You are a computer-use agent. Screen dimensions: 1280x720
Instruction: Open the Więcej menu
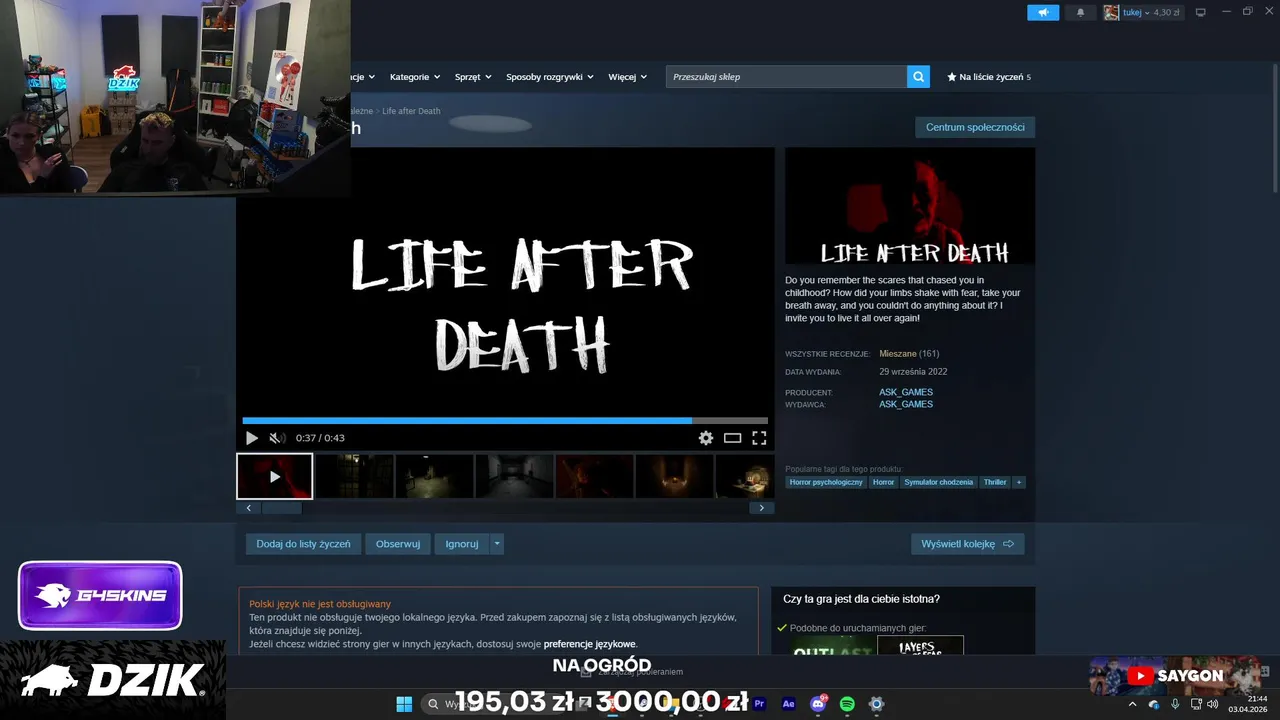[x=627, y=77]
